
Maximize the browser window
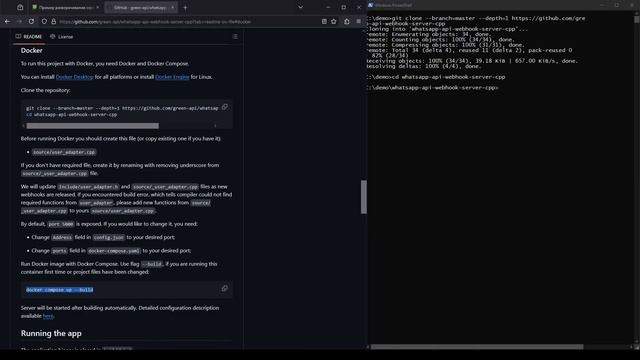coord(344,7)
